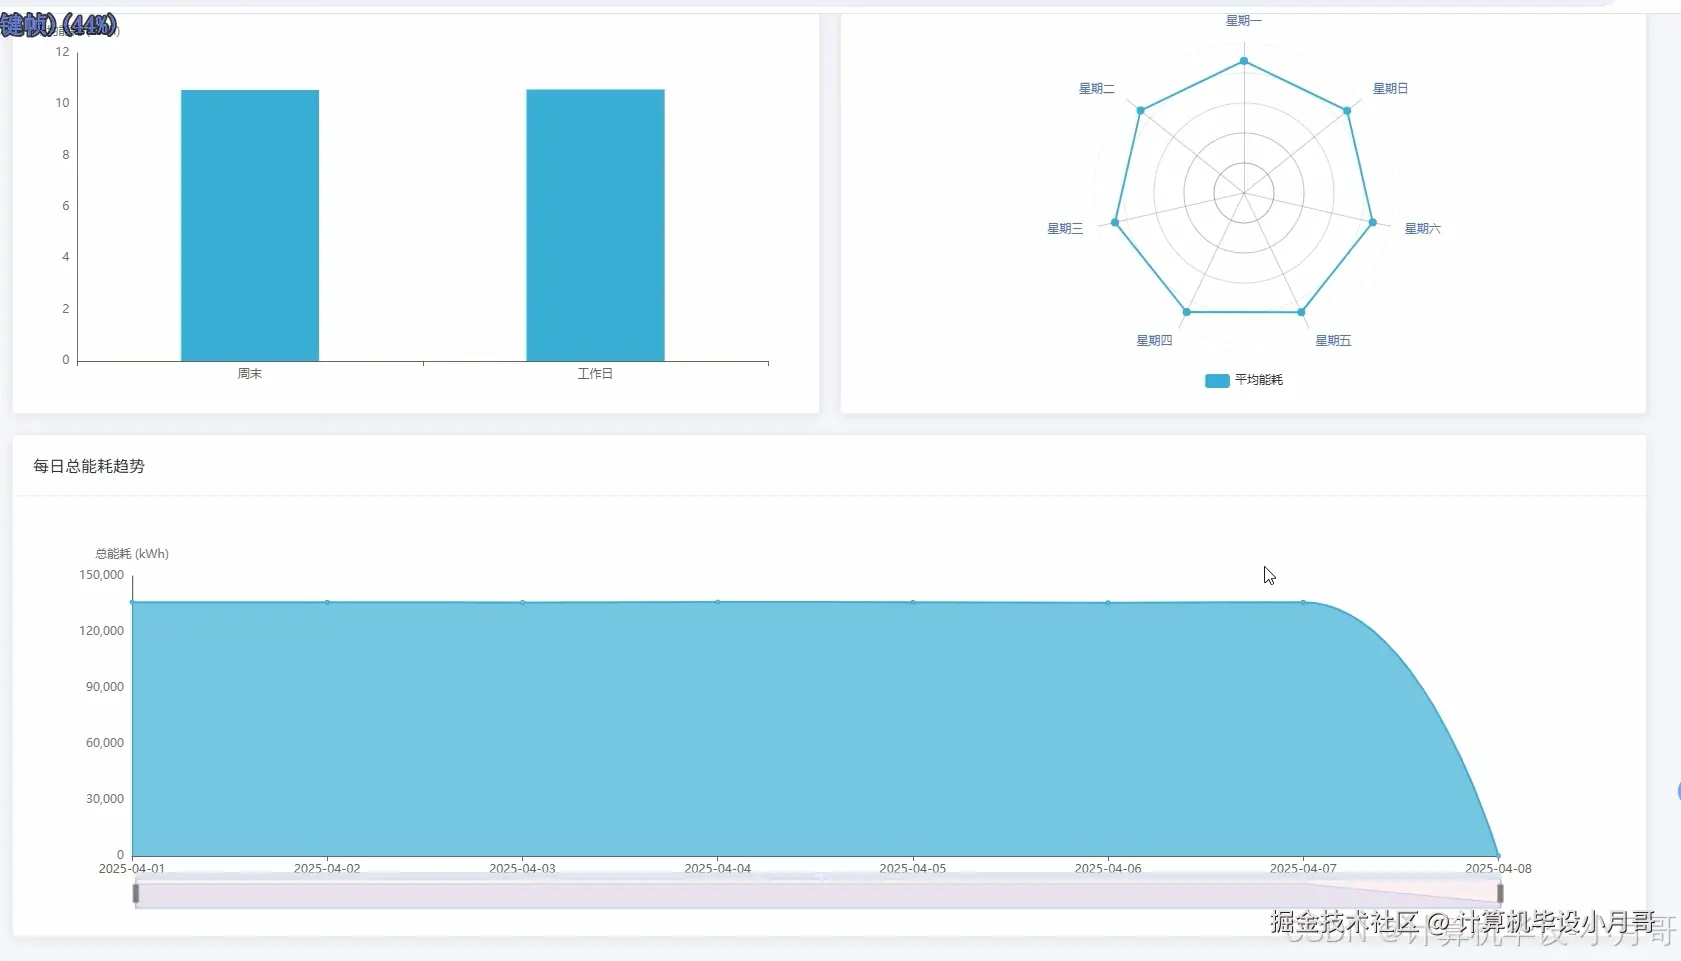Click the 星期一 radar axis label
This screenshot has width=1681, height=961.
[x=1244, y=20]
